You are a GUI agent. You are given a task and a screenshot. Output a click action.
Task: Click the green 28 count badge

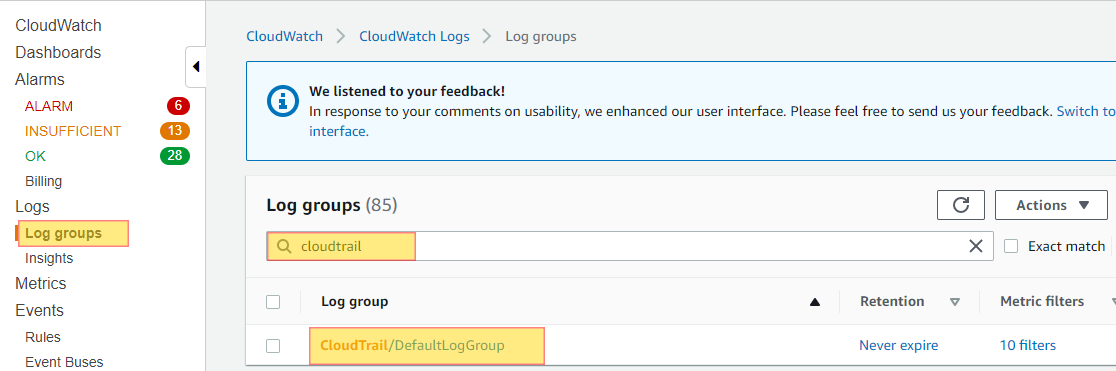click(x=175, y=156)
